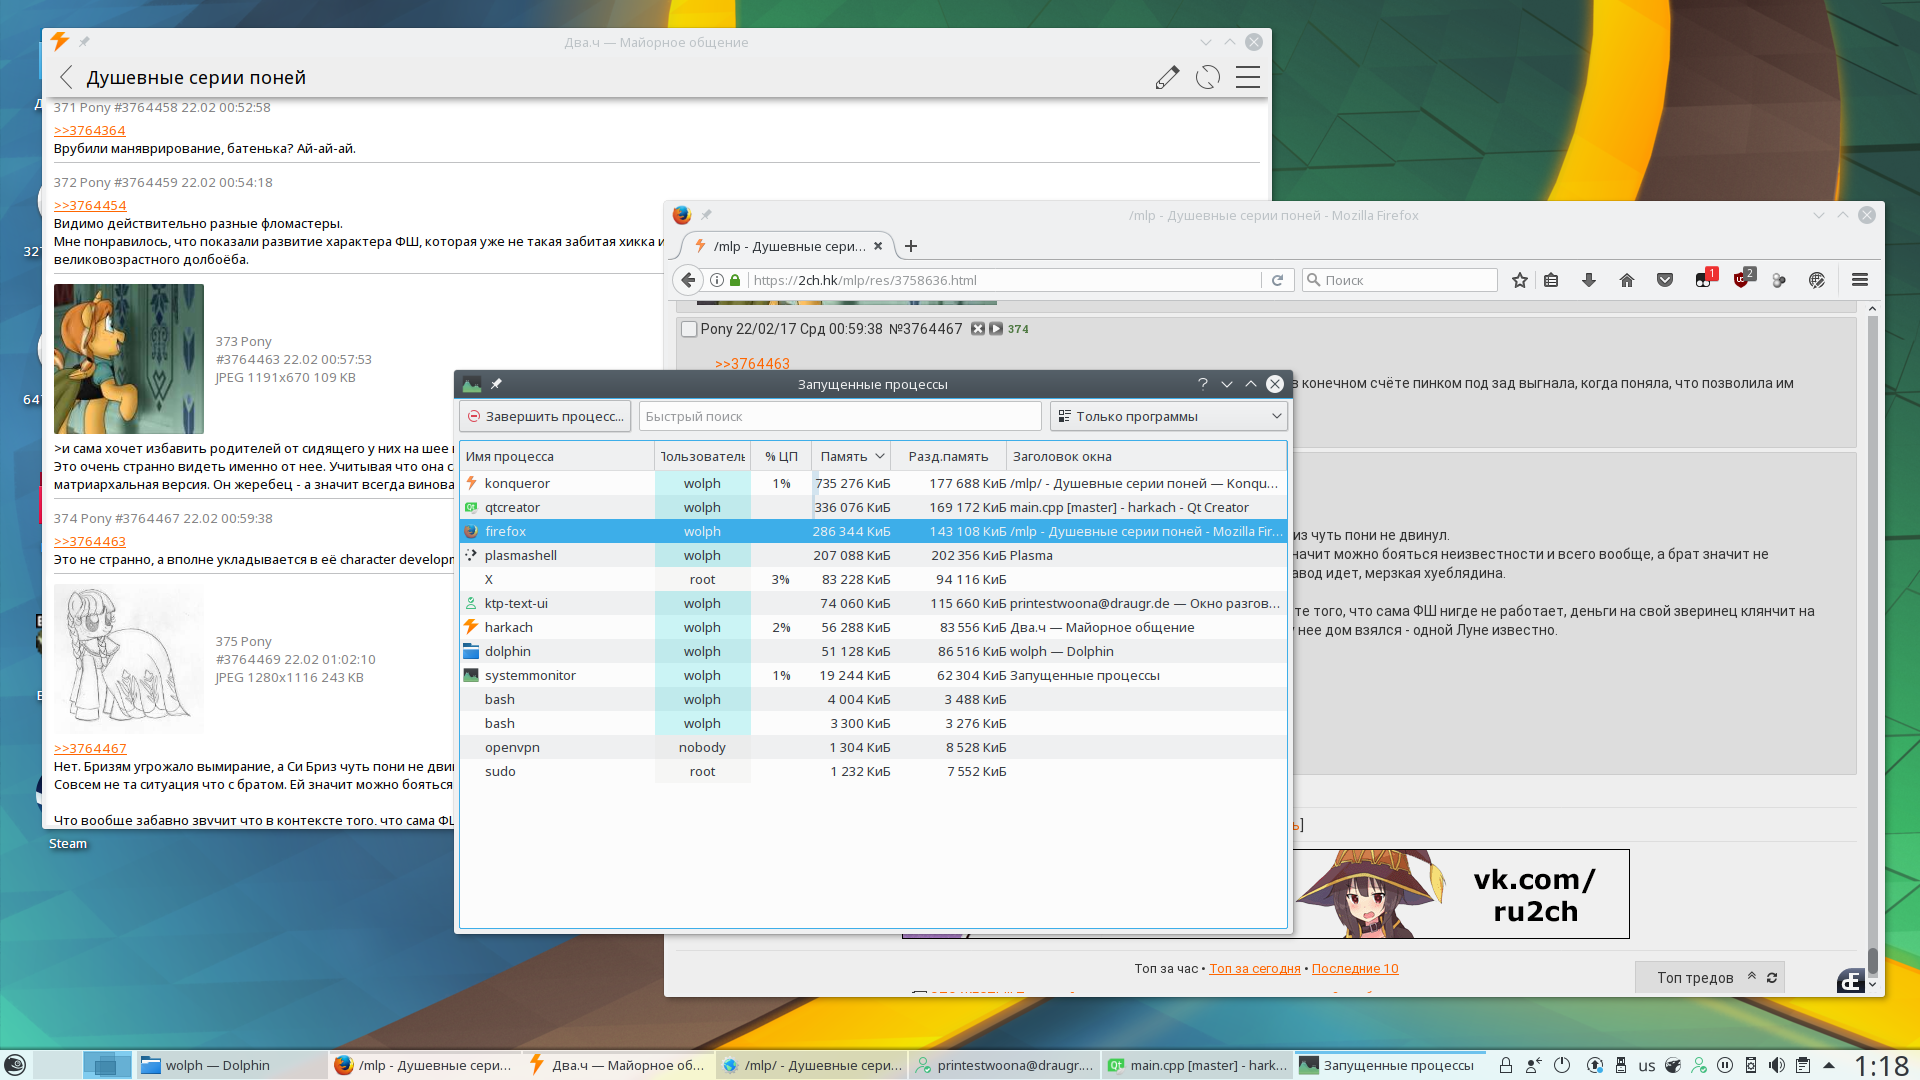The height and width of the screenshot is (1080, 1920).
Task: Open the KDE application launcher
Action: click(15, 1065)
